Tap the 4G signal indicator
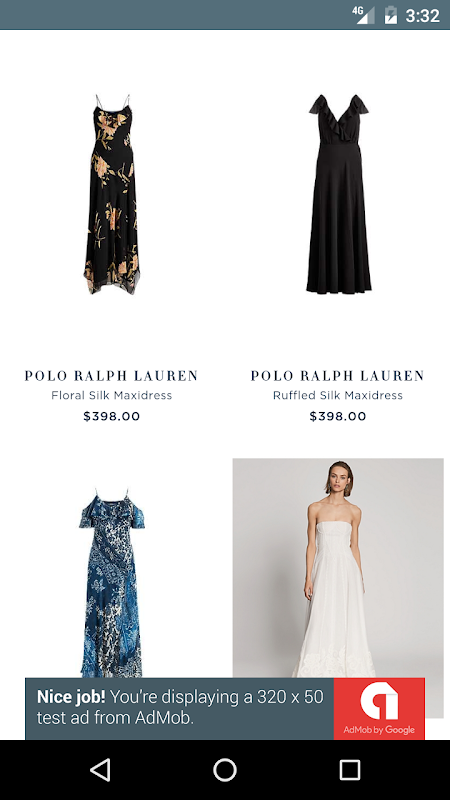 [363, 14]
